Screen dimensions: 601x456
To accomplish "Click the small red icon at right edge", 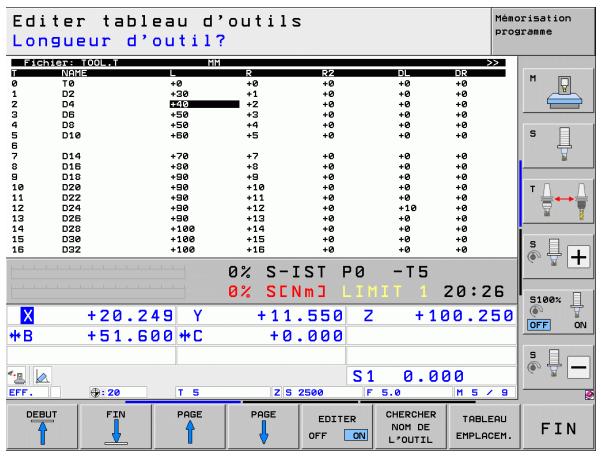I will click(590, 394).
